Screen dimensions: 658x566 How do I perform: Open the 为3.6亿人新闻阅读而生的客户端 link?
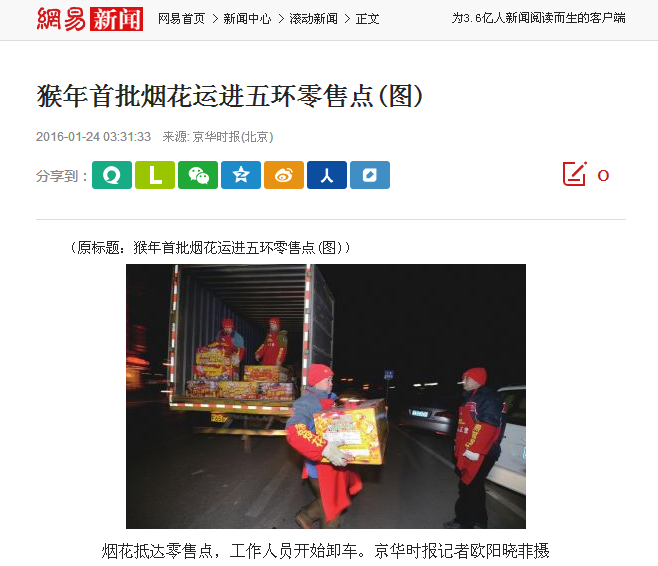click(538, 18)
